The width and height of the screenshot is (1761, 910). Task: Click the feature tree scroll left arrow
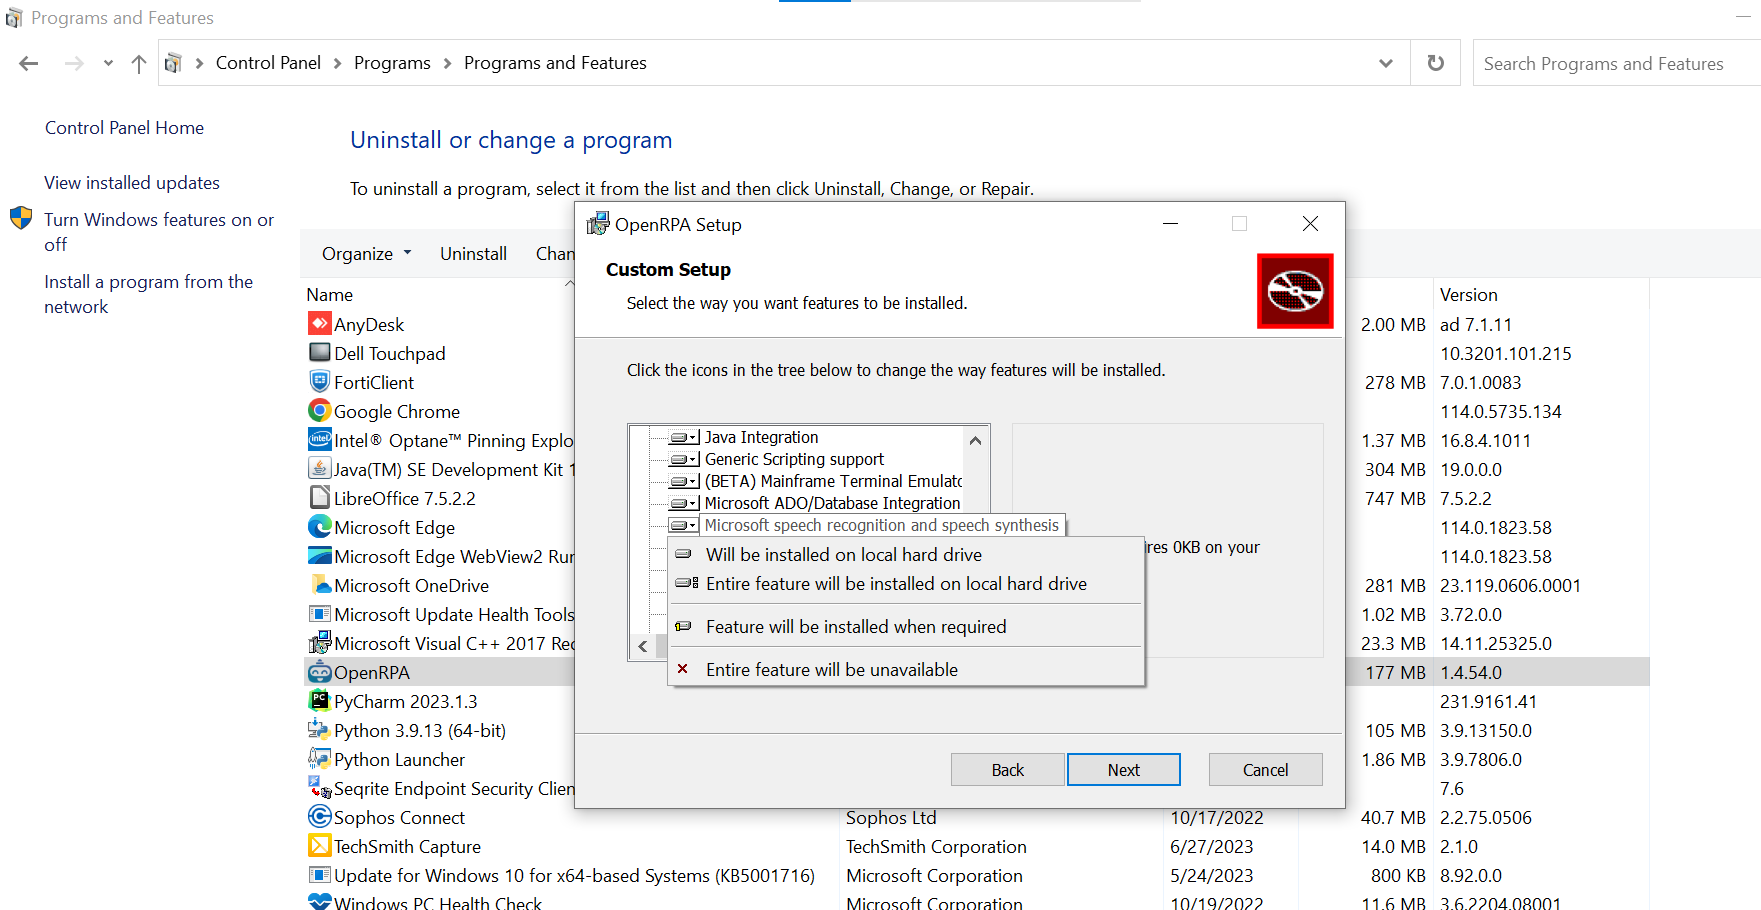coord(642,647)
